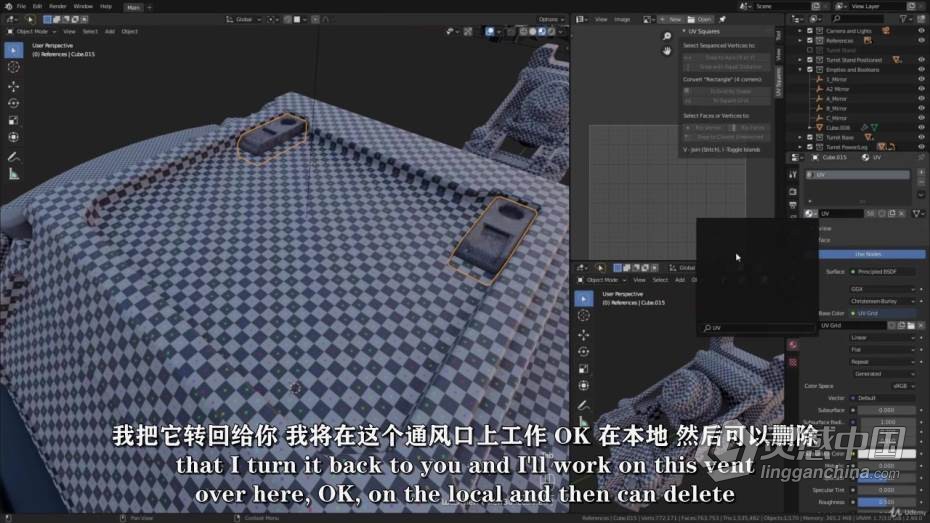The height and width of the screenshot is (523, 930).
Task: Select the Rotate tool in main viewport
Action: (x=14, y=103)
